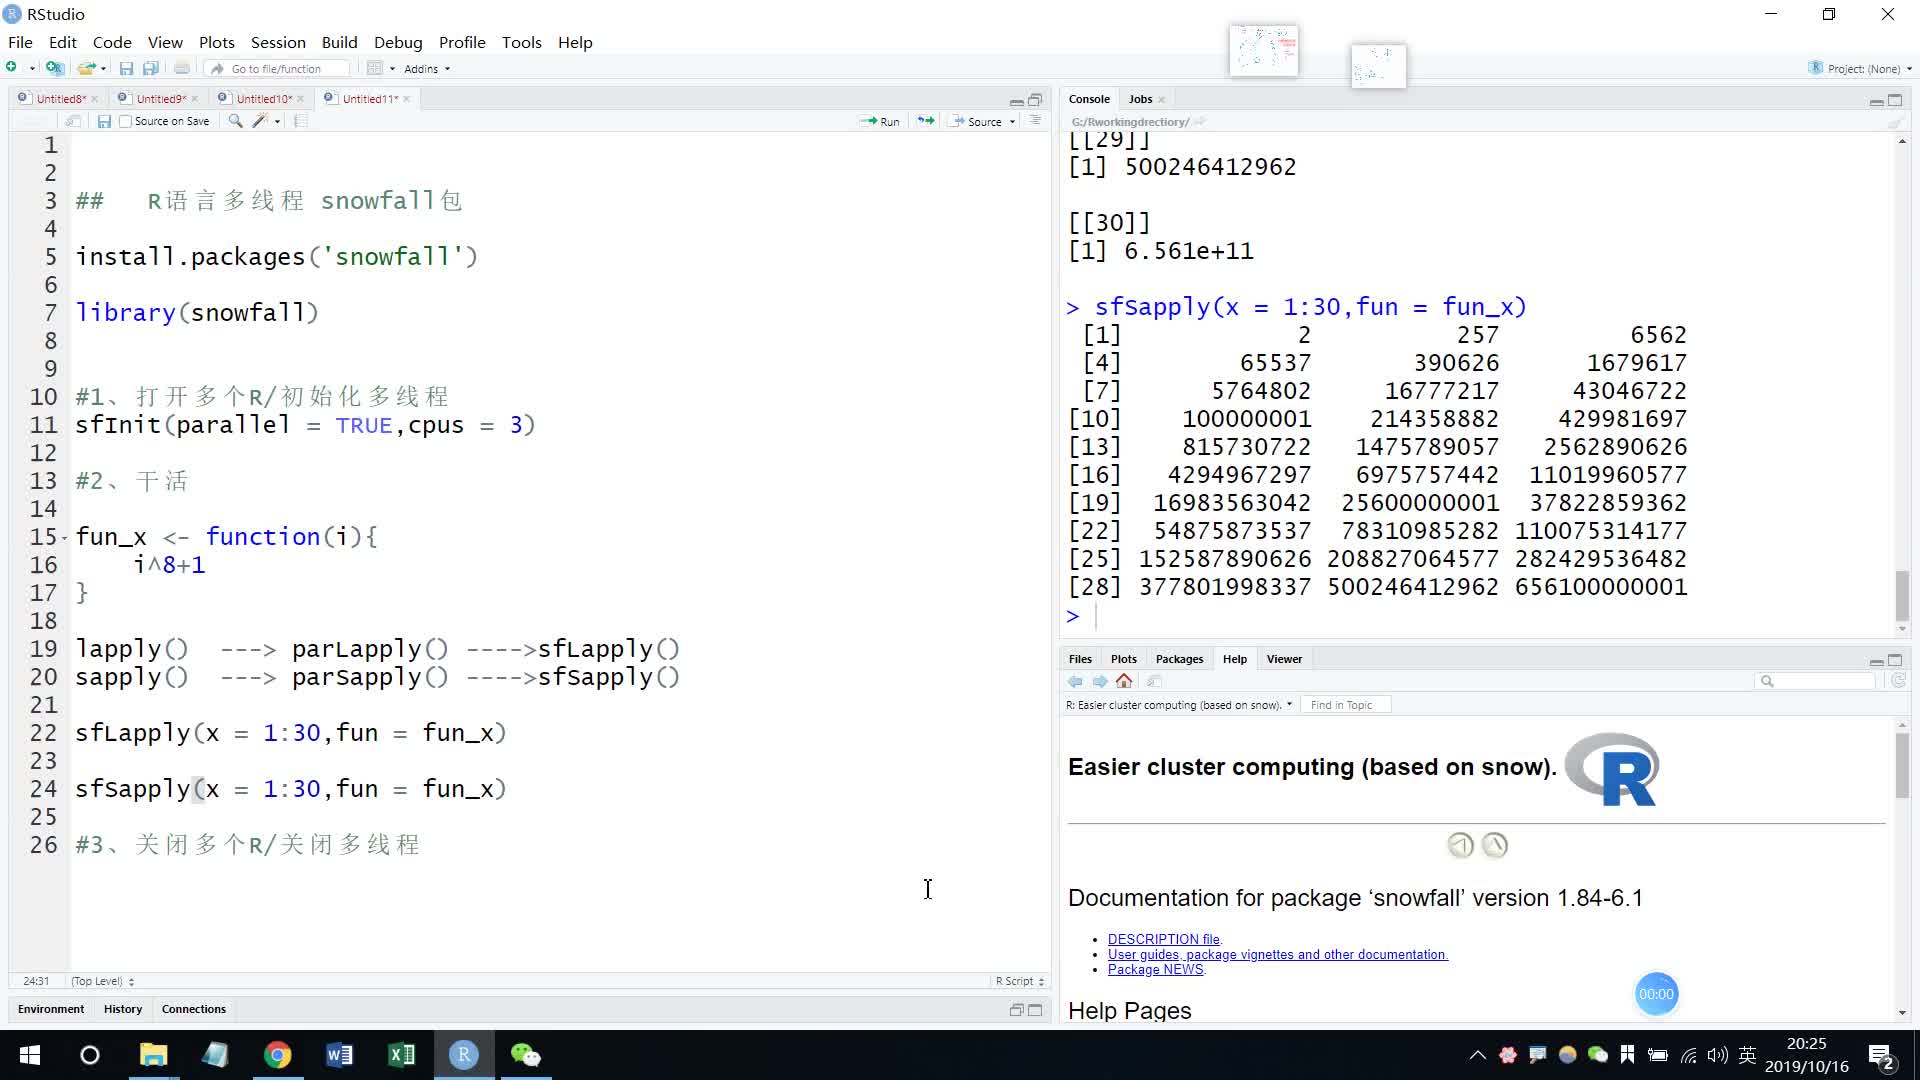The height and width of the screenshot is (1080, 1920).
Task: Open the DESCRIPTION file link
Action: [1163, 939]
